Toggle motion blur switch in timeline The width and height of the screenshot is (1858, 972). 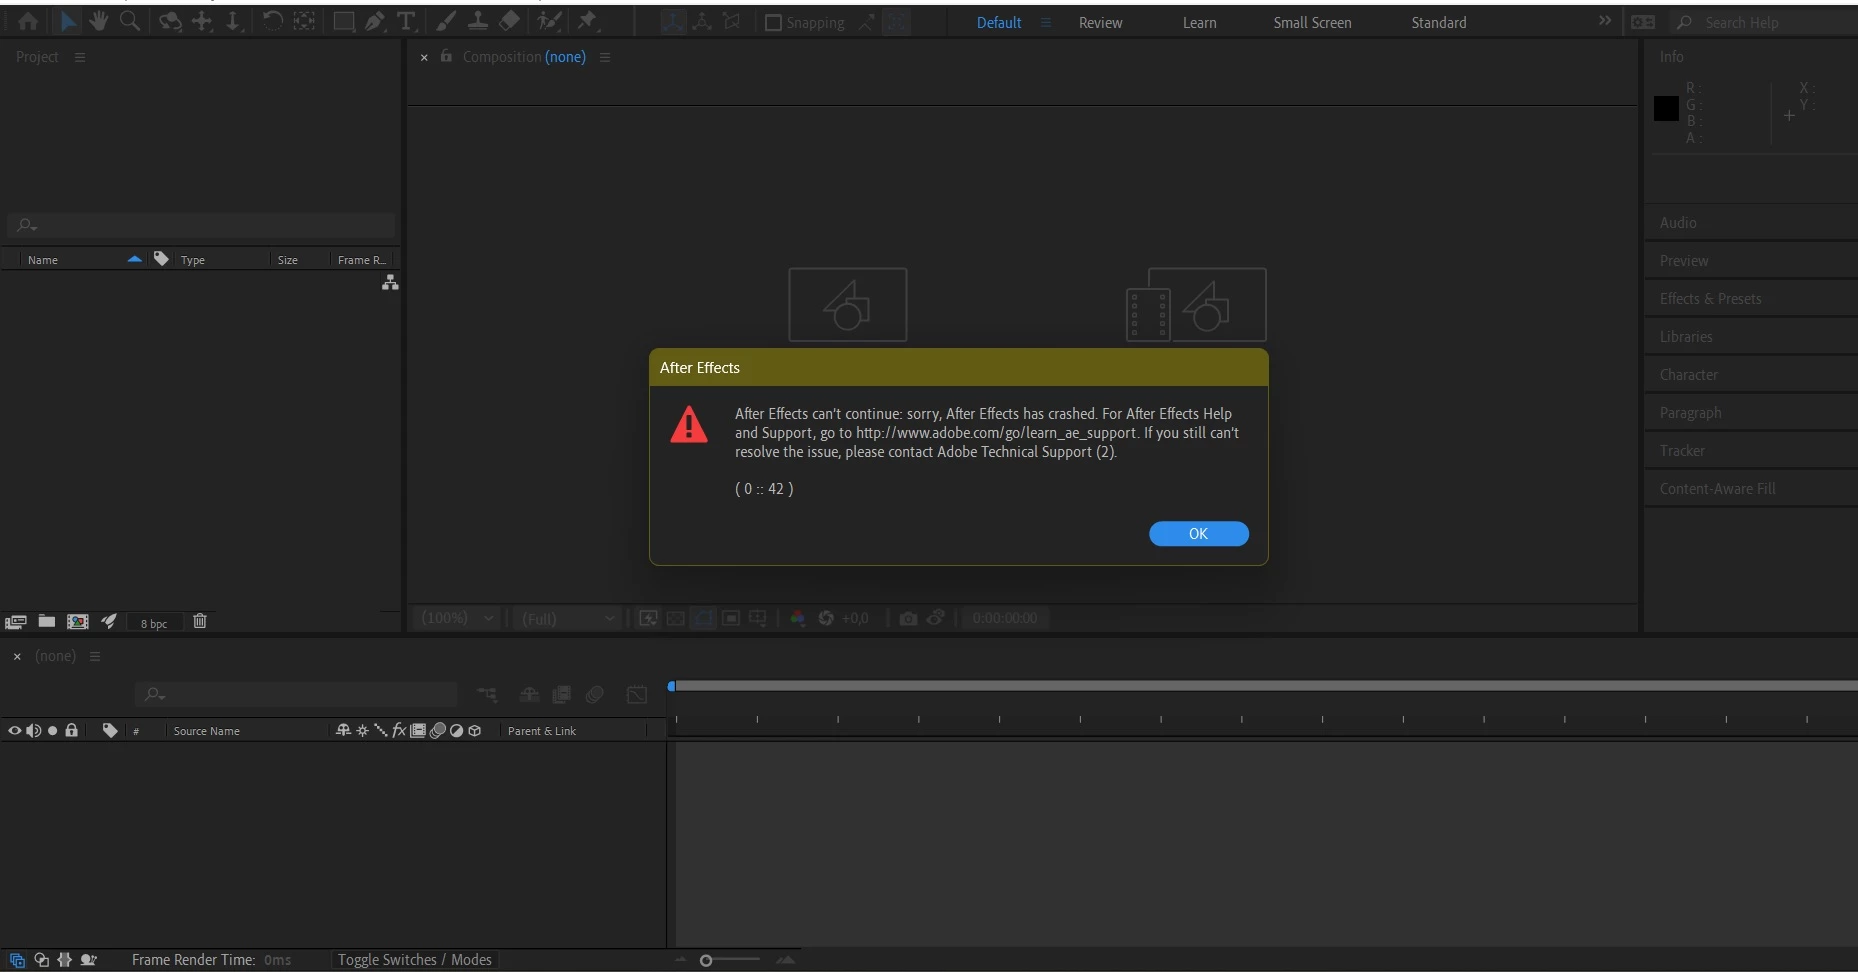(x=595, y=694)
